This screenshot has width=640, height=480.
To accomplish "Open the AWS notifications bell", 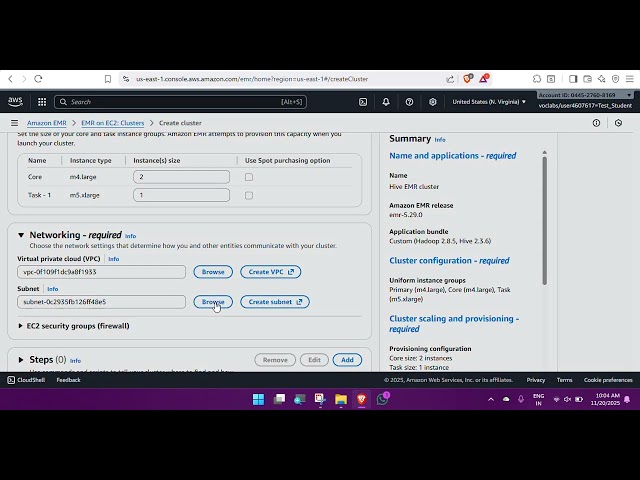I will click(386, 102).
